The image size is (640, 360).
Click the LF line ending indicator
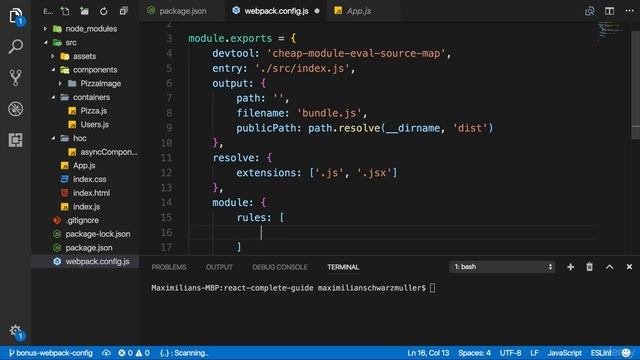[x=534, y=353]
